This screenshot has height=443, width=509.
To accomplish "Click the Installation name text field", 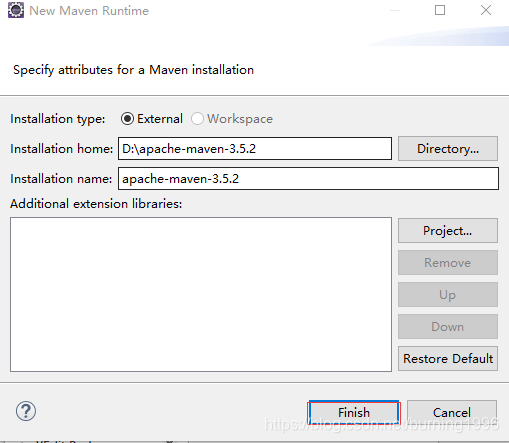I will coord(308,179).
